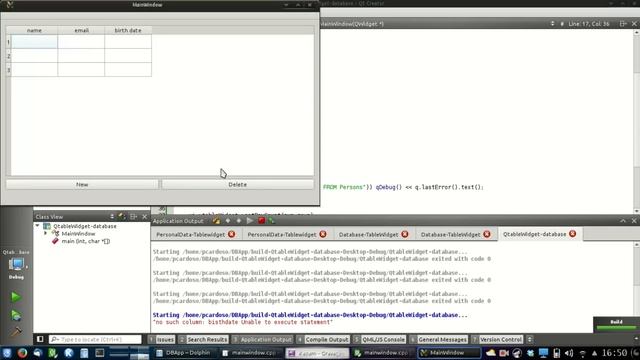Open the output panes selector arrows

point(529,339)
